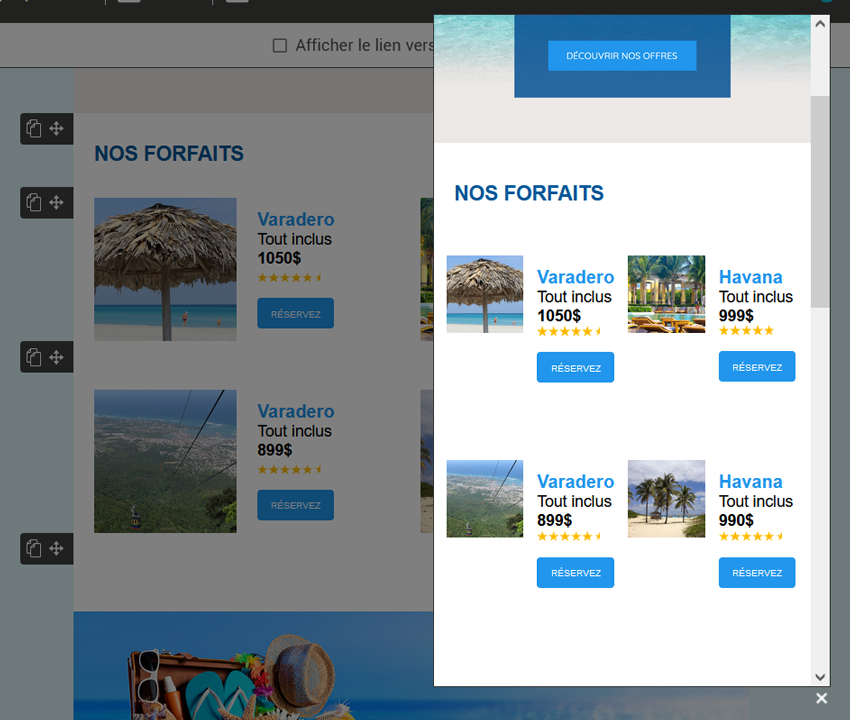
Task: Duplicate the Varadero 1050$ row block
Action: pos(34,203)
